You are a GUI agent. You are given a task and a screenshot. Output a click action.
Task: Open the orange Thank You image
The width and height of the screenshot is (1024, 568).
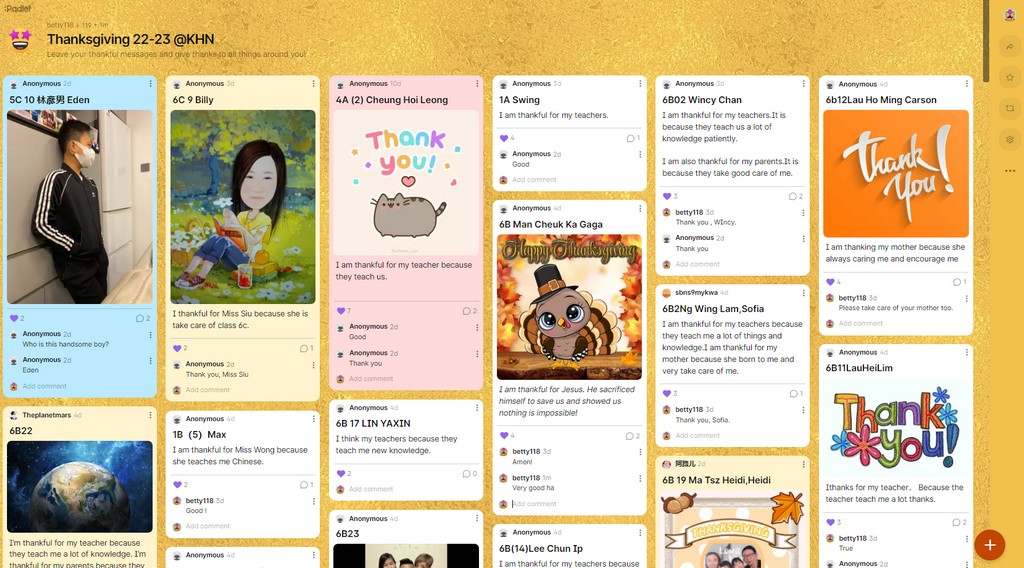click(x=896, y=174)
